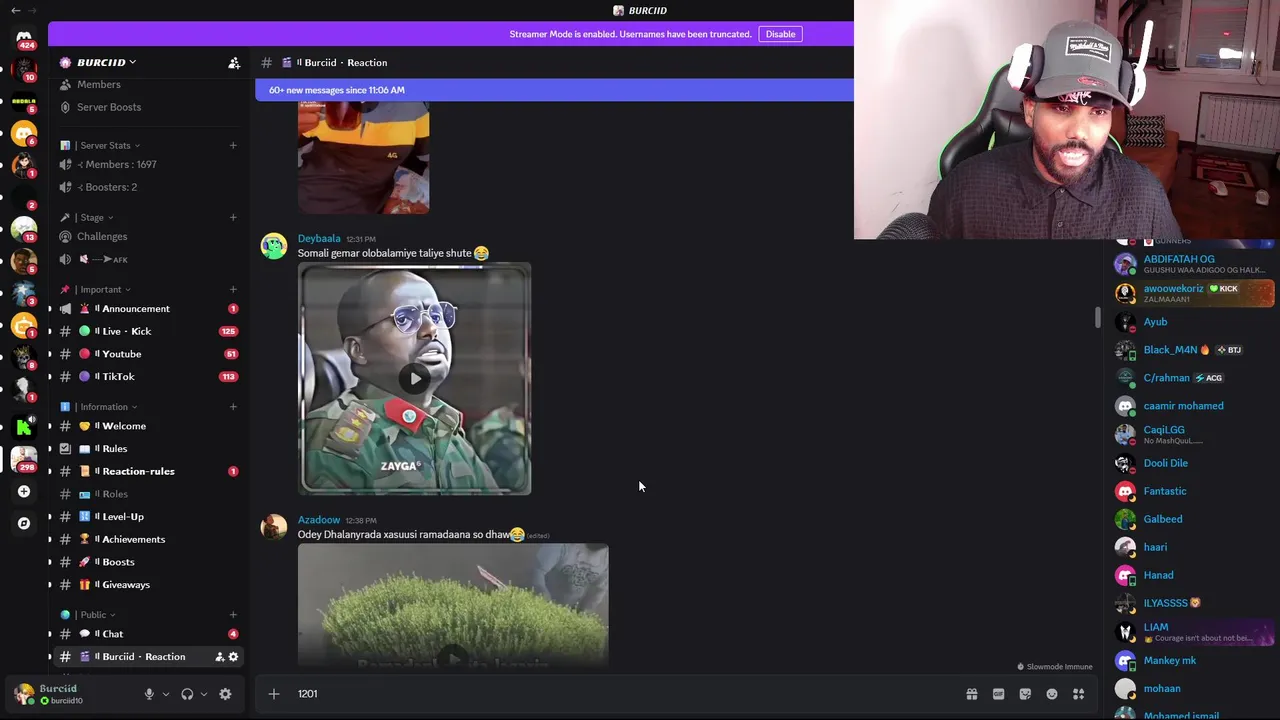Toggle headphone deafen in user panel
This screenshot has height=720, width=1280.
coord(187,694)
